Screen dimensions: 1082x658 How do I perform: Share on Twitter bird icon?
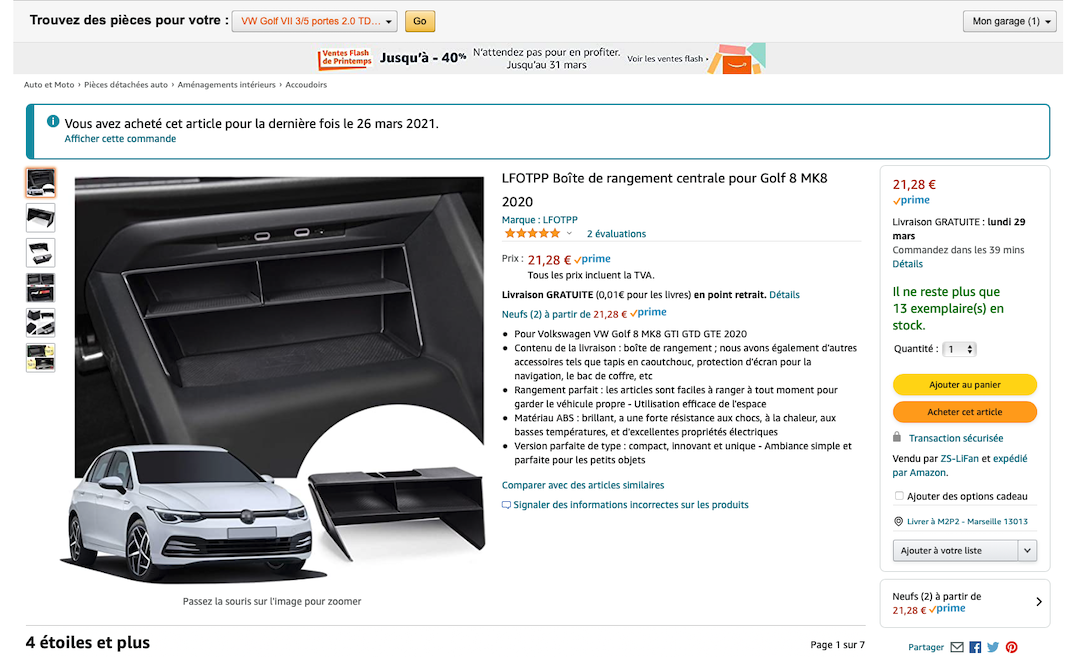(993, 647)
